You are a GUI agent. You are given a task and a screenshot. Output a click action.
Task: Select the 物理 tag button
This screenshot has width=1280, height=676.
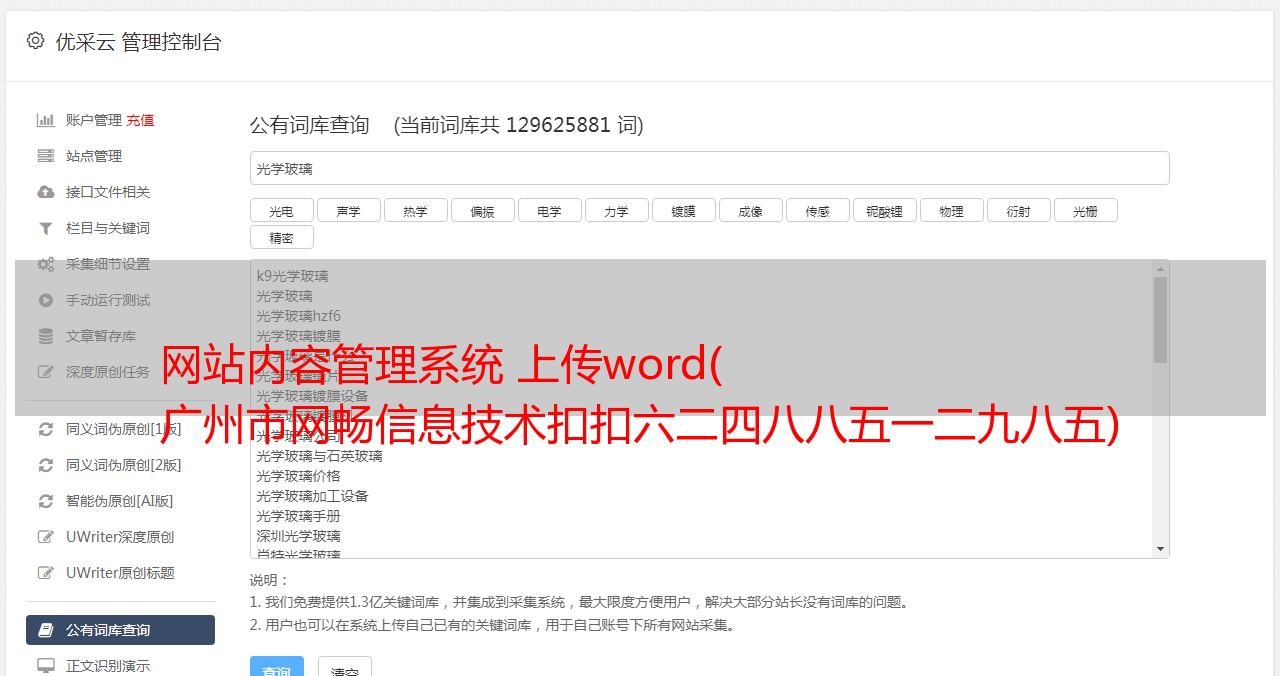pos(951,210)
